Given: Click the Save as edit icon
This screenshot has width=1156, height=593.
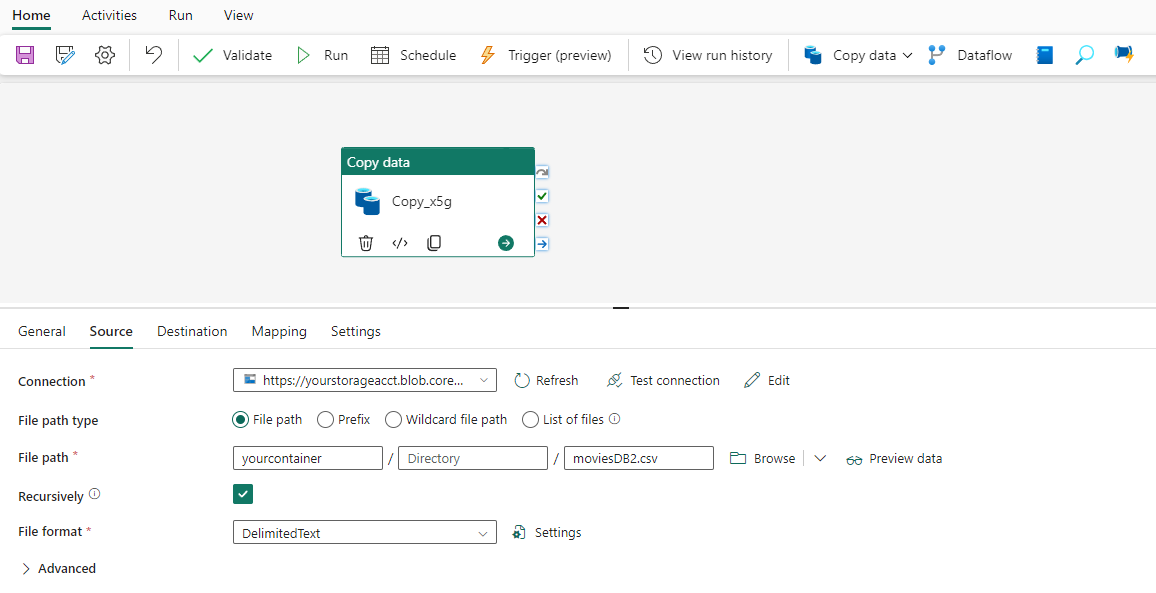Looking at the screenshot, I should (x=66, y=55).
